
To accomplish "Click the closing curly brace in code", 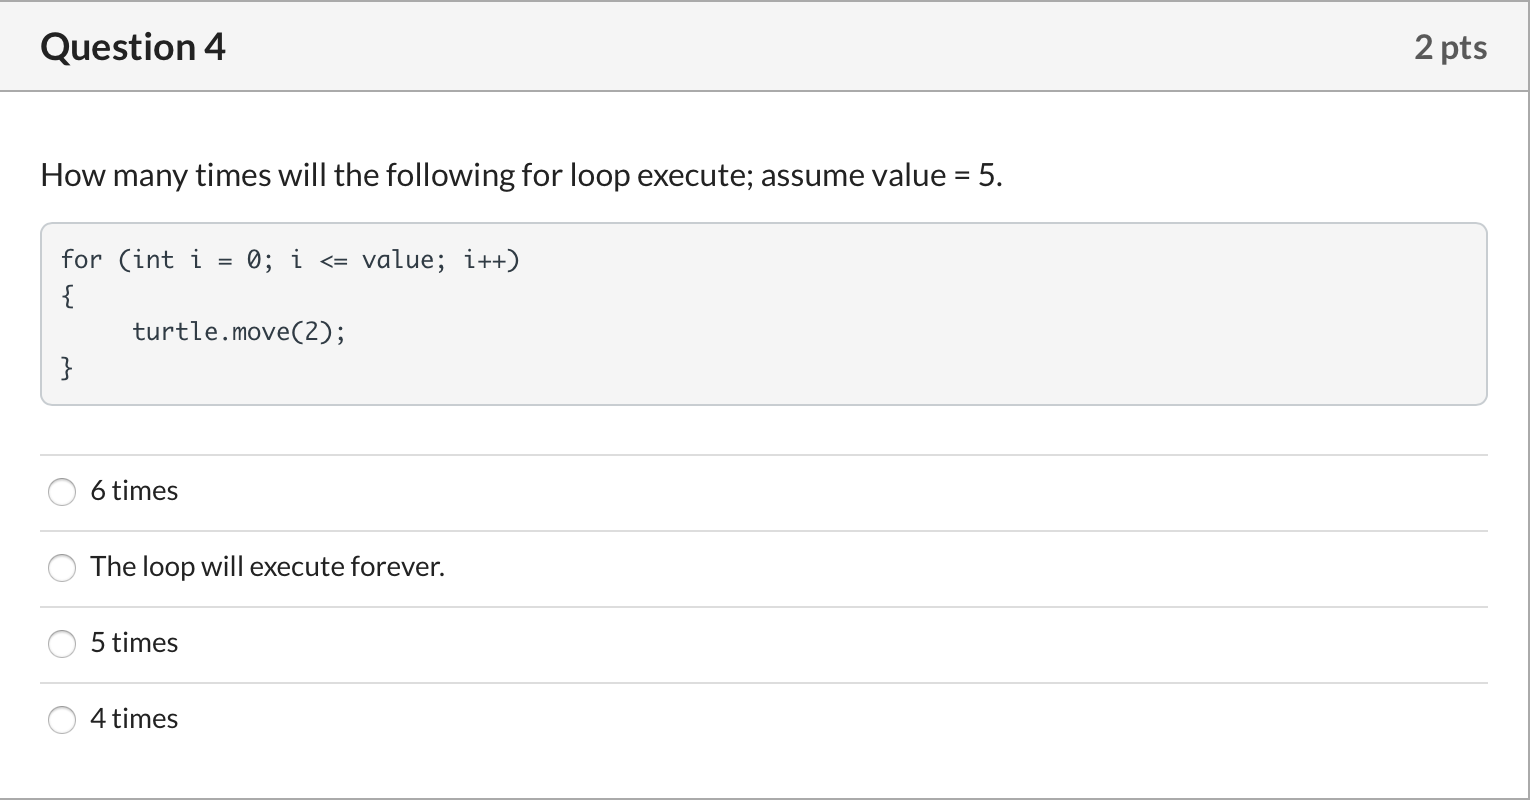I will click(x=67, y=368).
